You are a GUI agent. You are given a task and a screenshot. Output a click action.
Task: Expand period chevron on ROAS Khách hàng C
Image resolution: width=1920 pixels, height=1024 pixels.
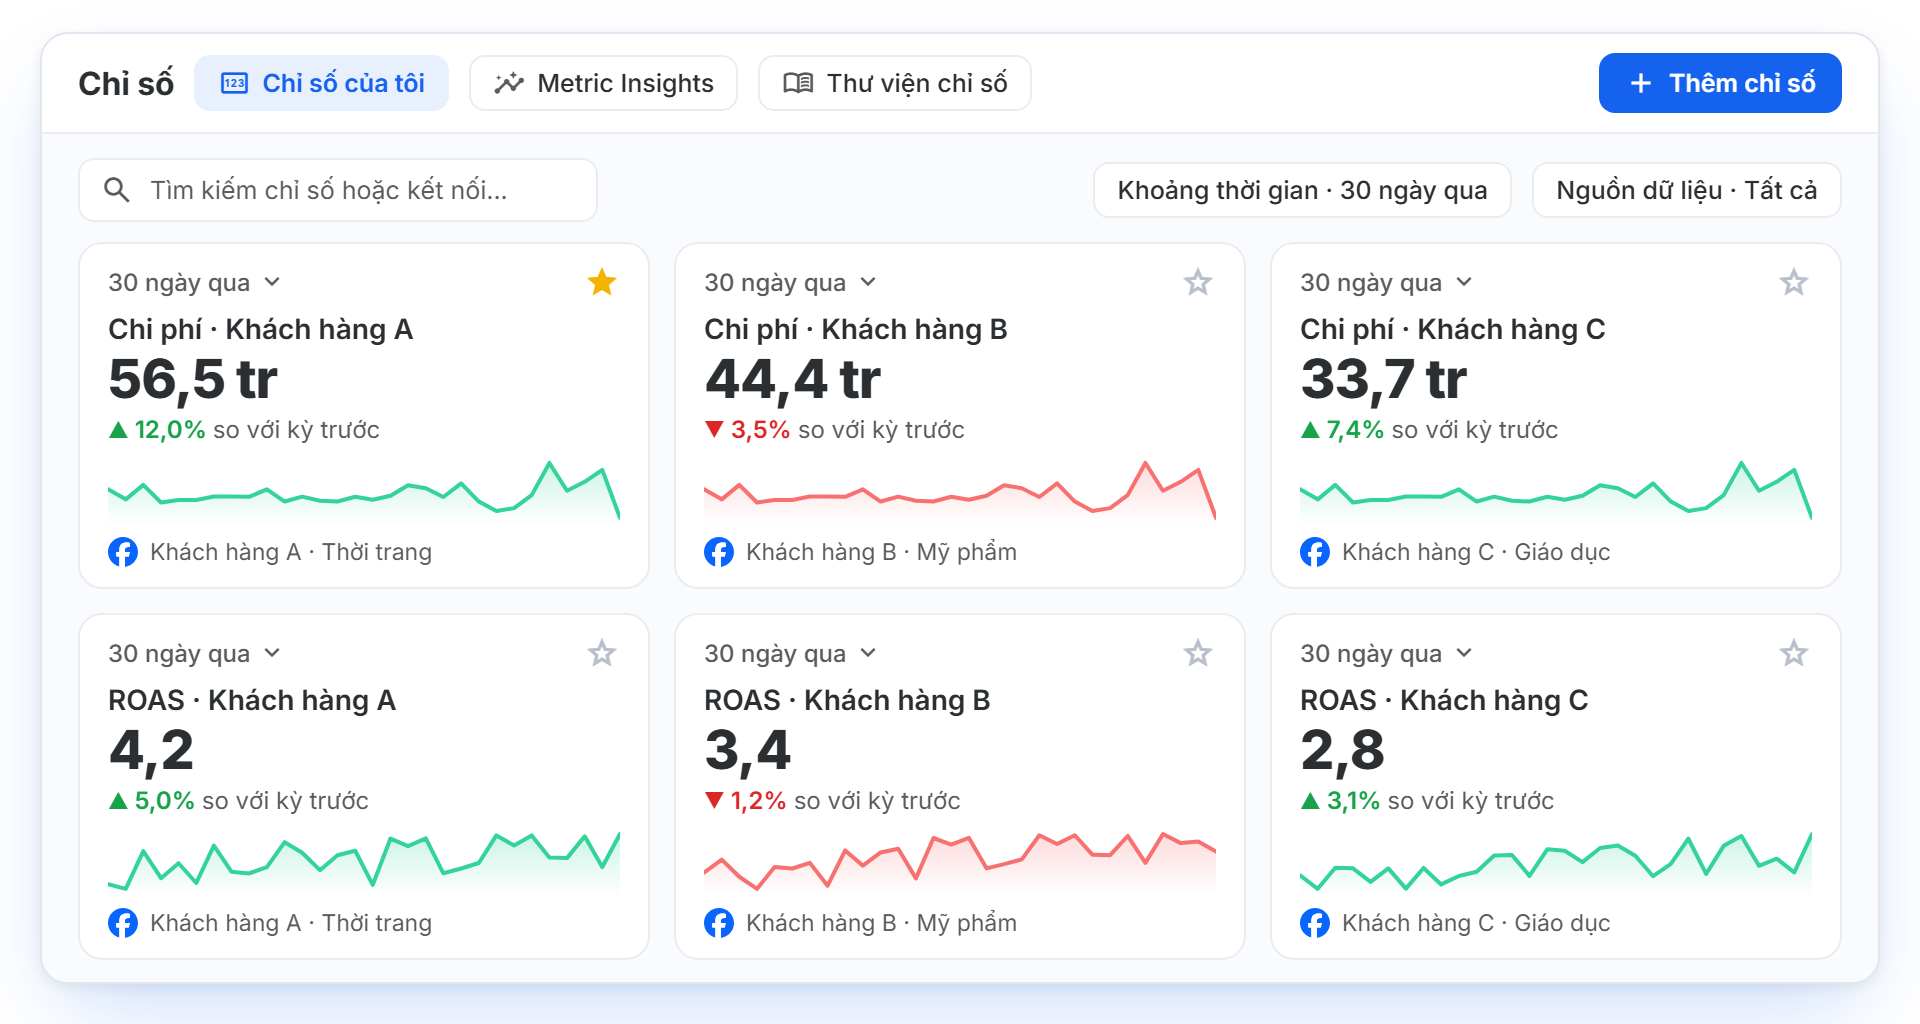(x=1464, y=653)
